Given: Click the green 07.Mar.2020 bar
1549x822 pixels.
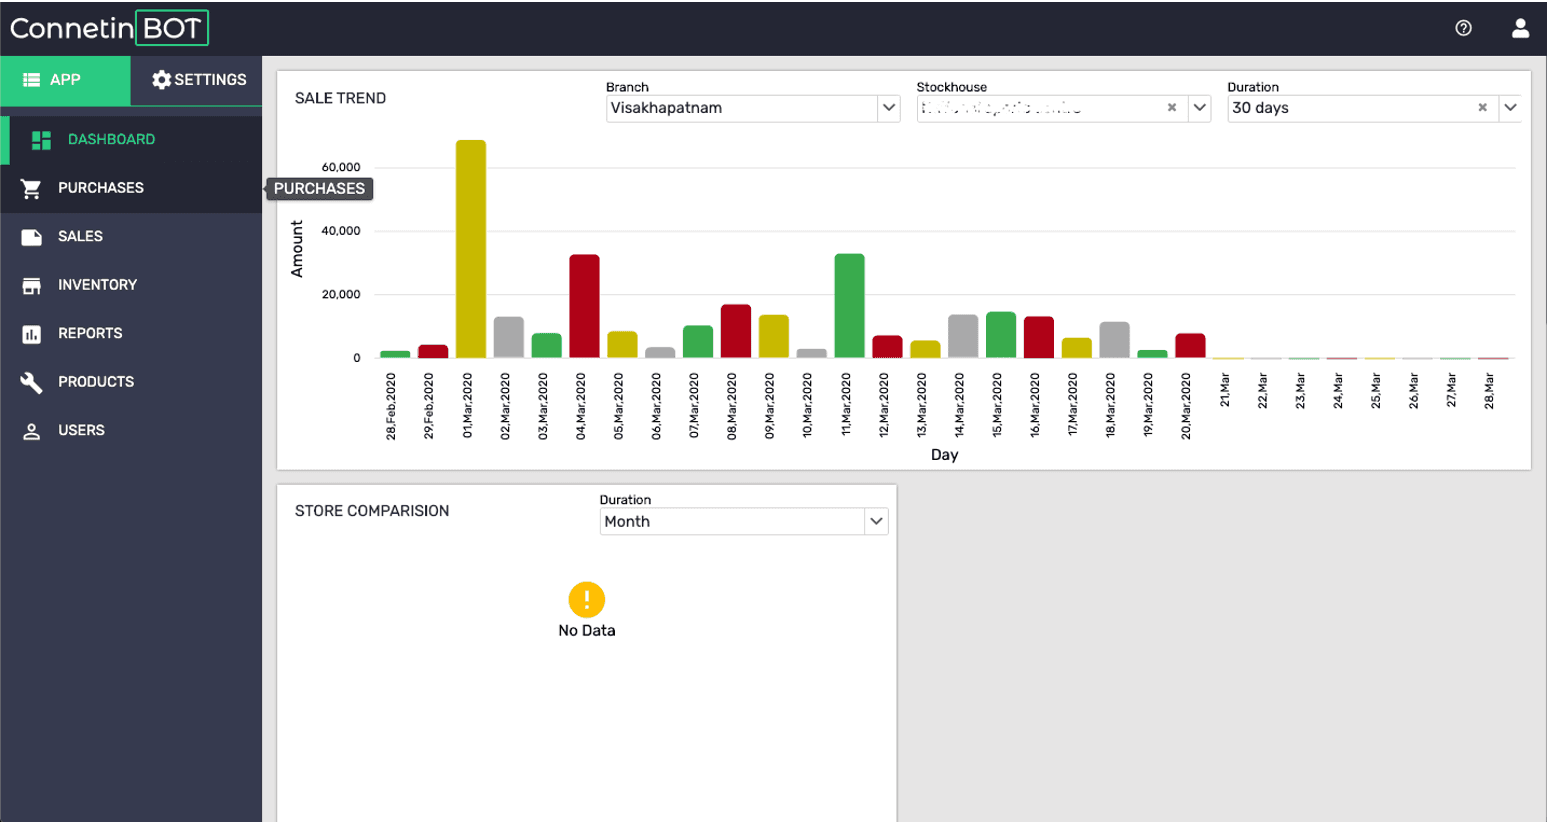Looking at the screenshot, I should pyautogui.click(x=698, y=342).
